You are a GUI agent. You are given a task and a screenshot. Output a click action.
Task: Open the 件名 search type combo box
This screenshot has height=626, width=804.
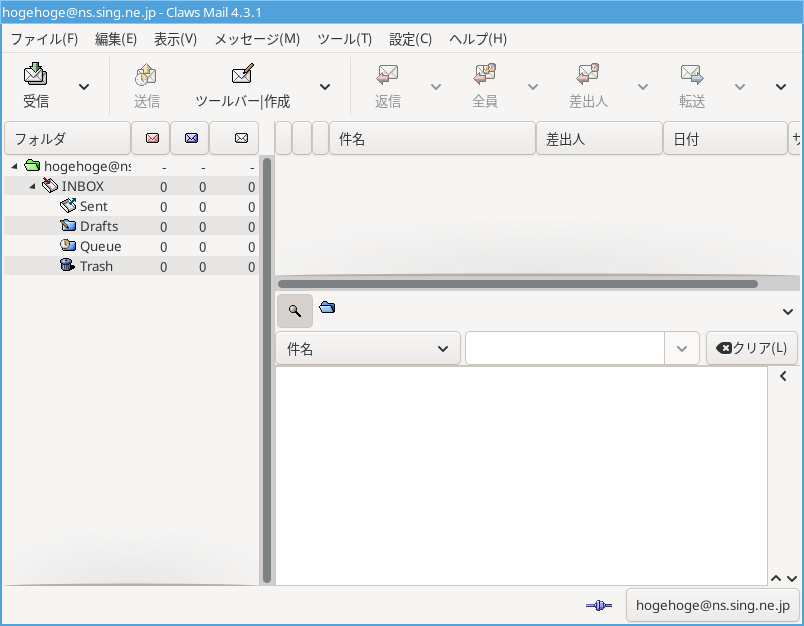(x=368, y=349)
